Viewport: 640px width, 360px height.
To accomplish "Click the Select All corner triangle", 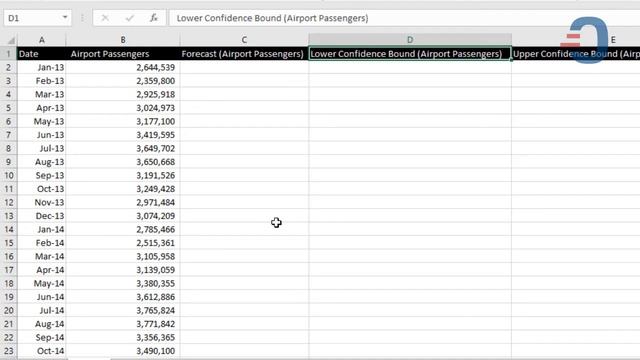I will (11, 40).
